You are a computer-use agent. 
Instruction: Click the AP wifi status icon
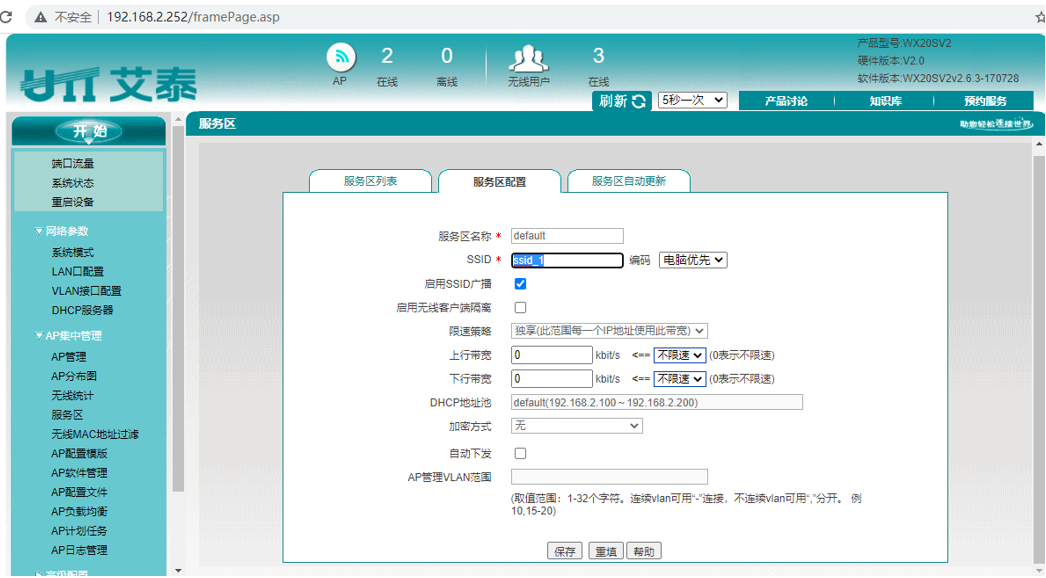341,57
